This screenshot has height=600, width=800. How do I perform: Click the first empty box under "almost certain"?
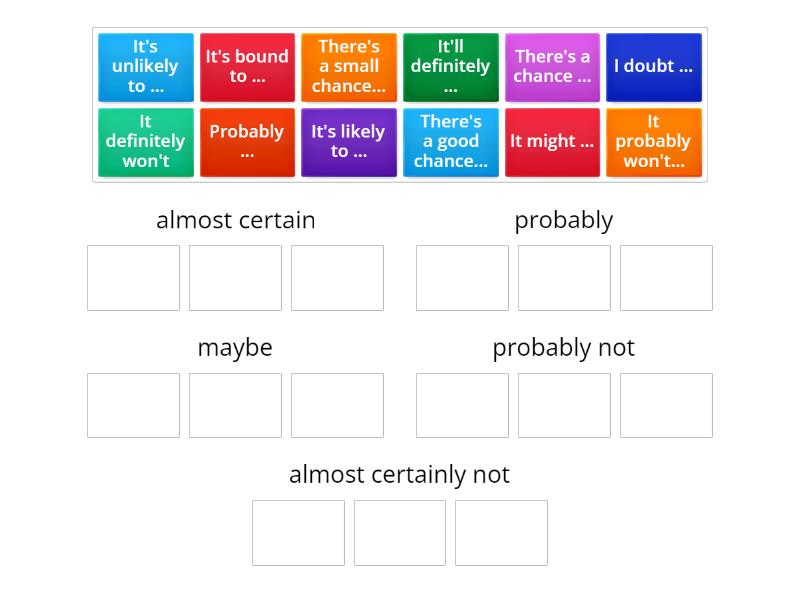click(133, 278)
